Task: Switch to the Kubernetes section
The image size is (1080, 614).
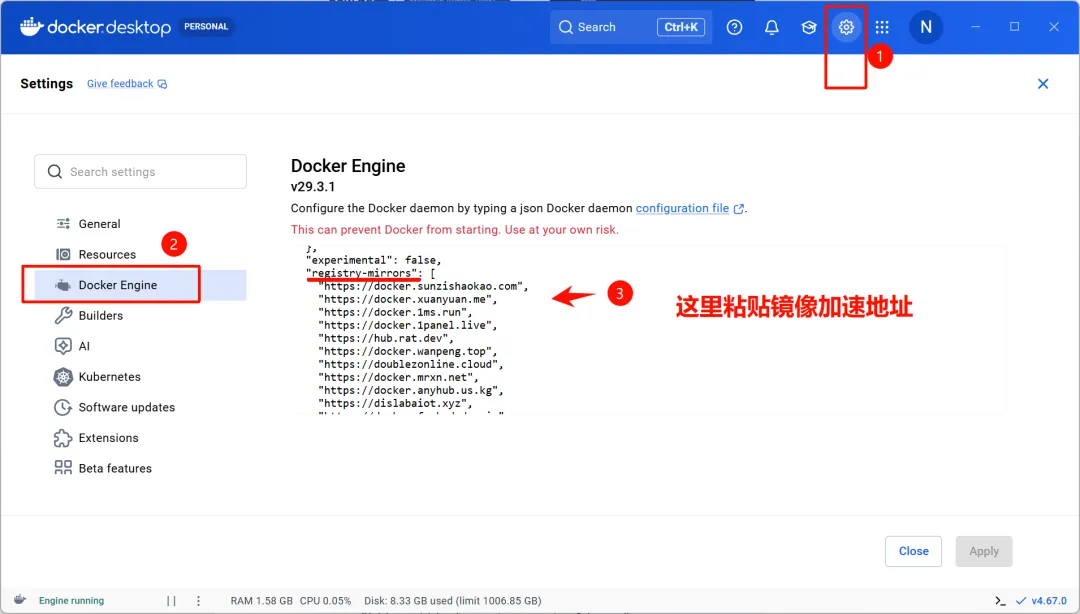Action: (141, 376)
